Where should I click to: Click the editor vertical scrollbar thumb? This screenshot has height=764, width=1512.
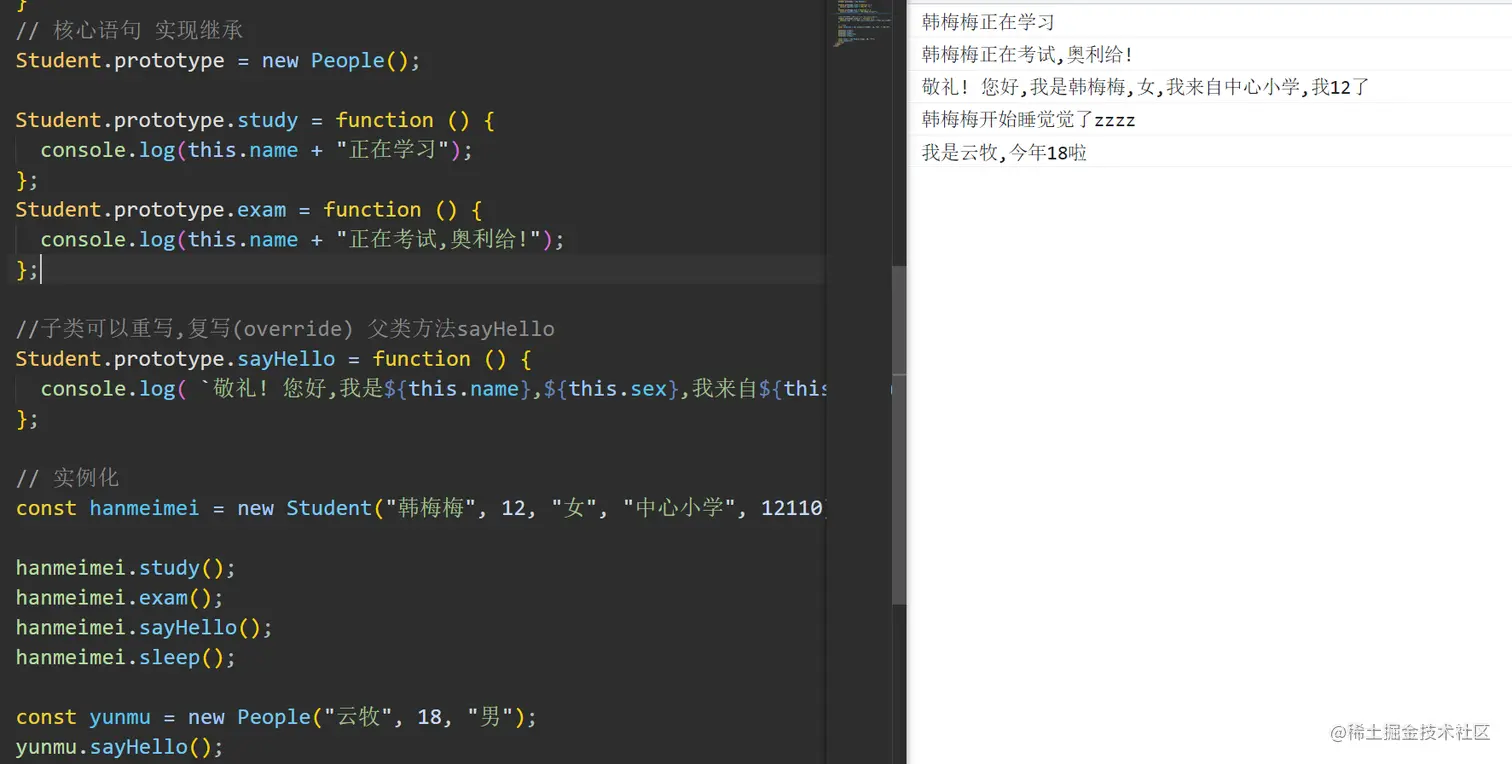[x=899, y=435]
